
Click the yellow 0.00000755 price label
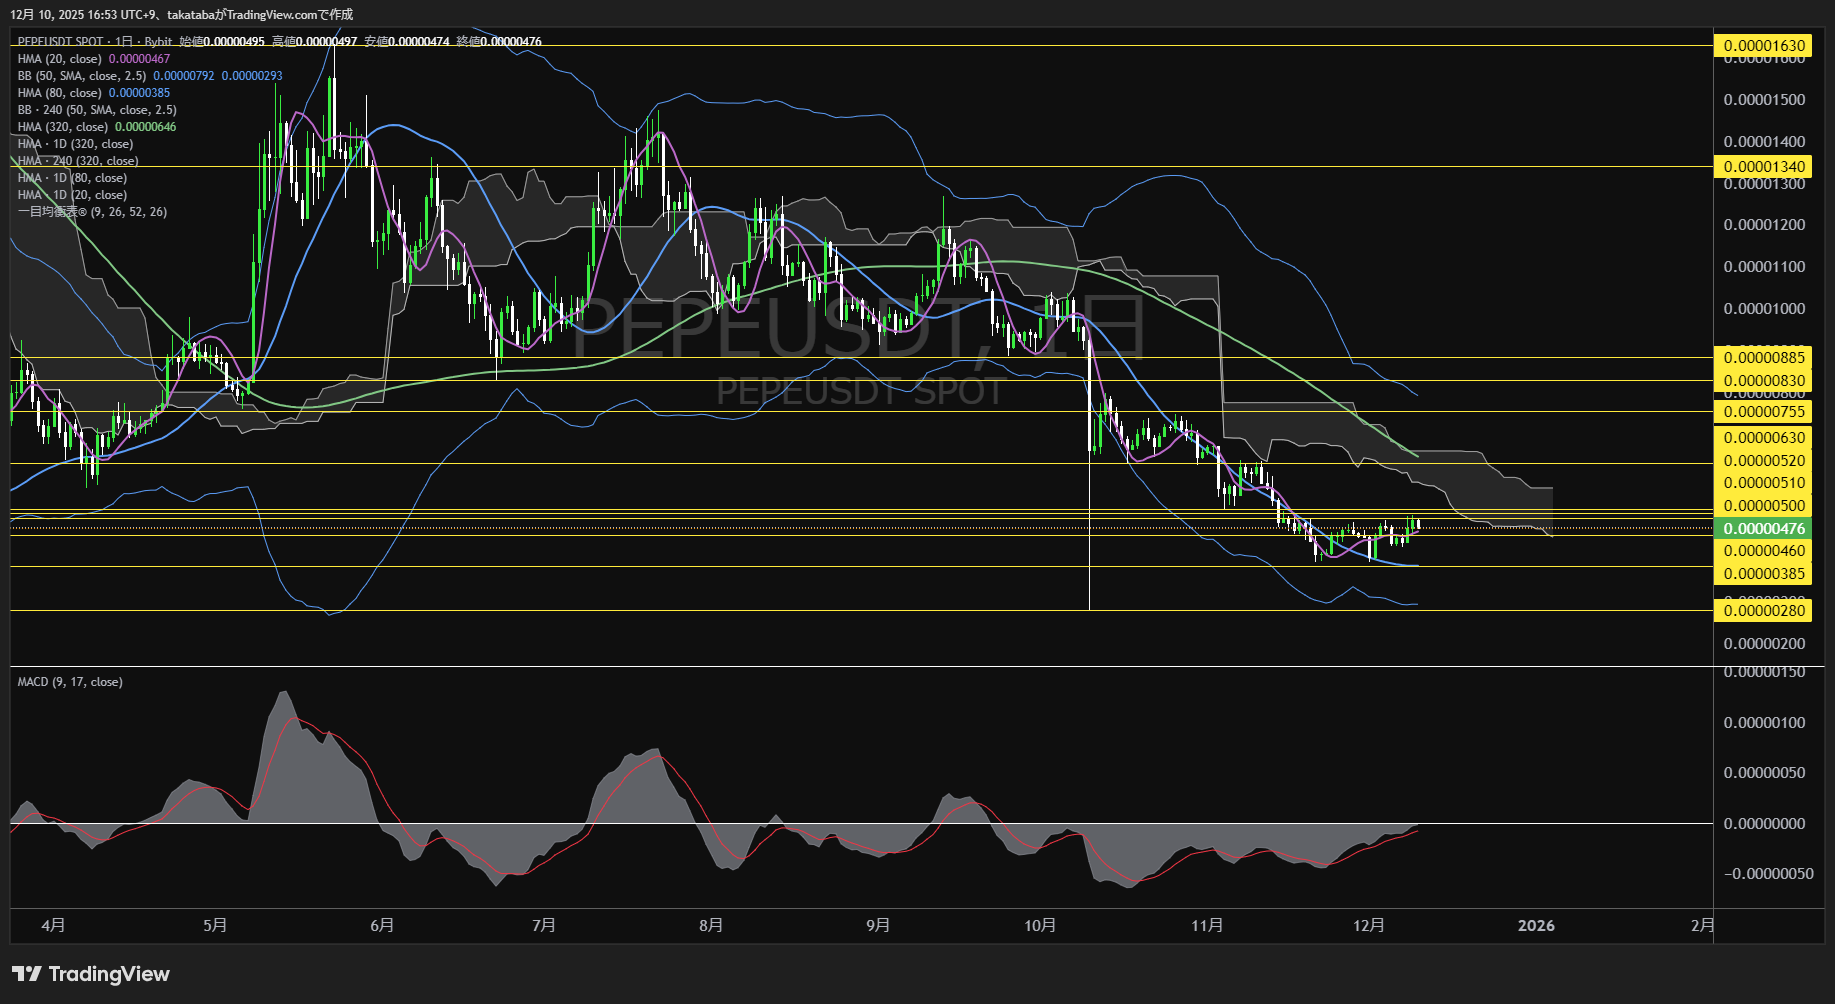(x=1764, y=412)
